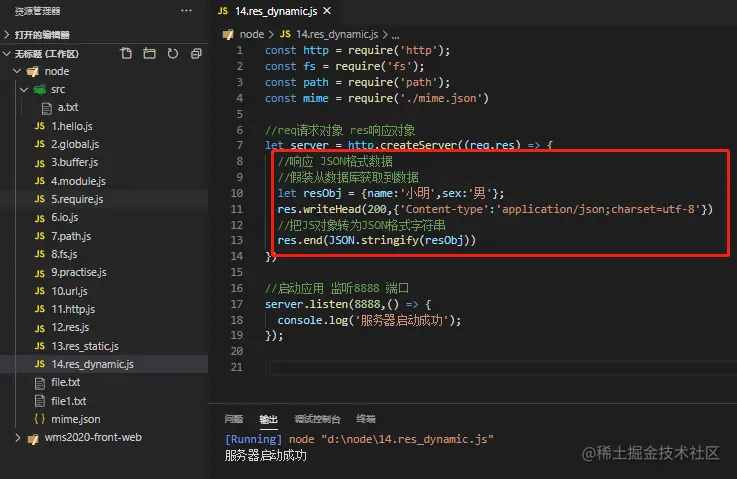Open 6.io.js file
The width and height of the screenshot is (737, 479).
pyautogui.click(x=65, y=218)
